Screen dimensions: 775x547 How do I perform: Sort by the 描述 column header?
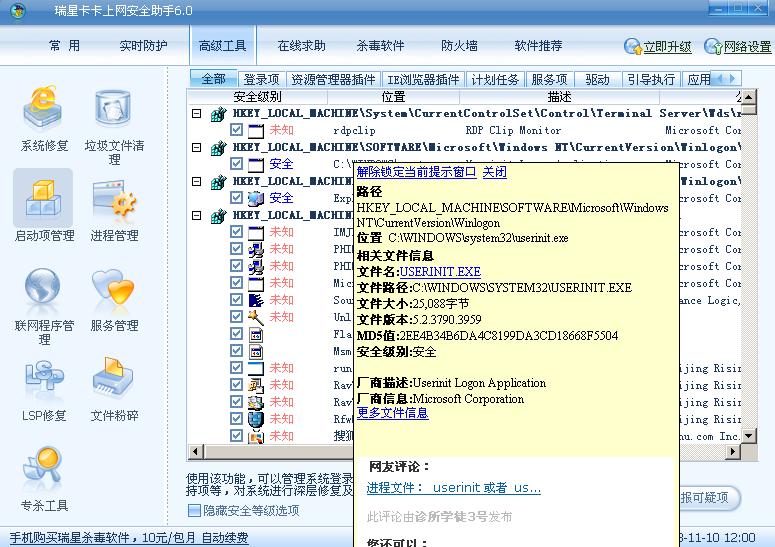point(560,97)
